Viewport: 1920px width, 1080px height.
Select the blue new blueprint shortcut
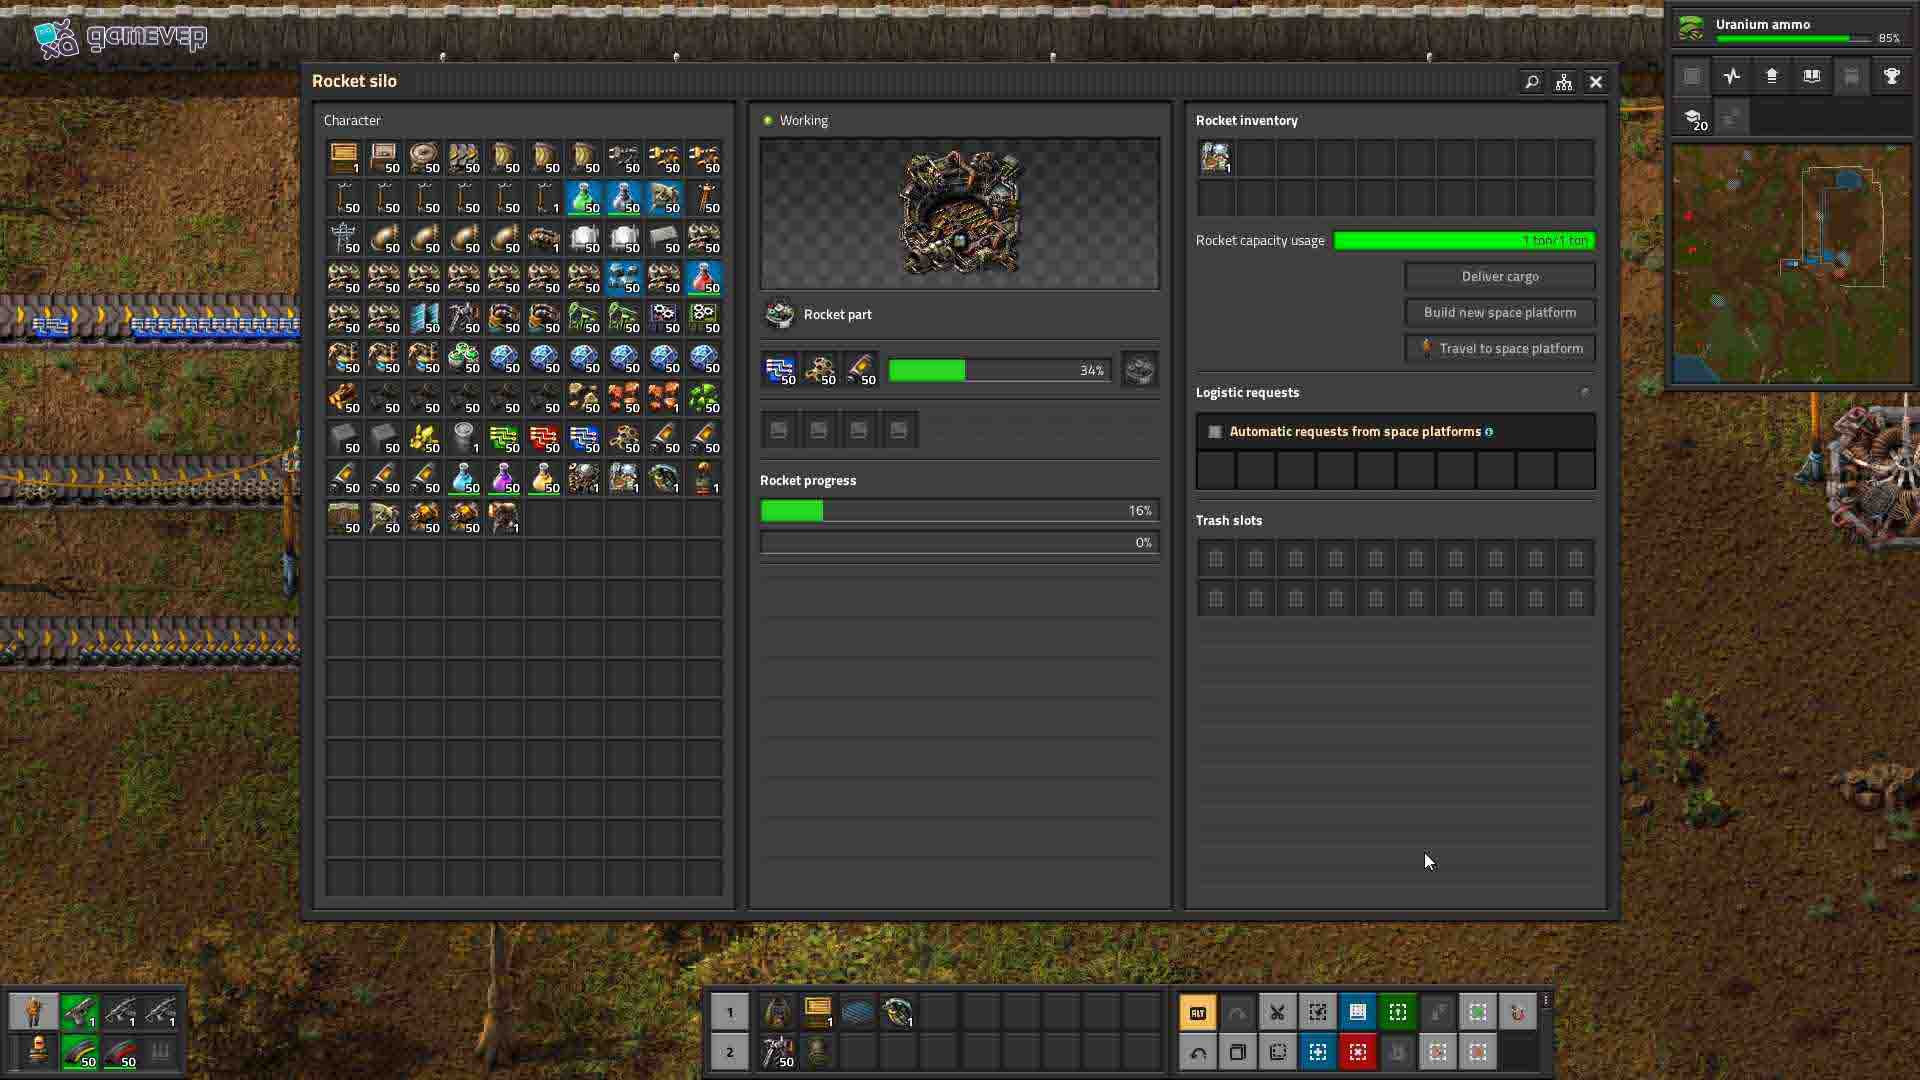click(x=1318, y=1053)
